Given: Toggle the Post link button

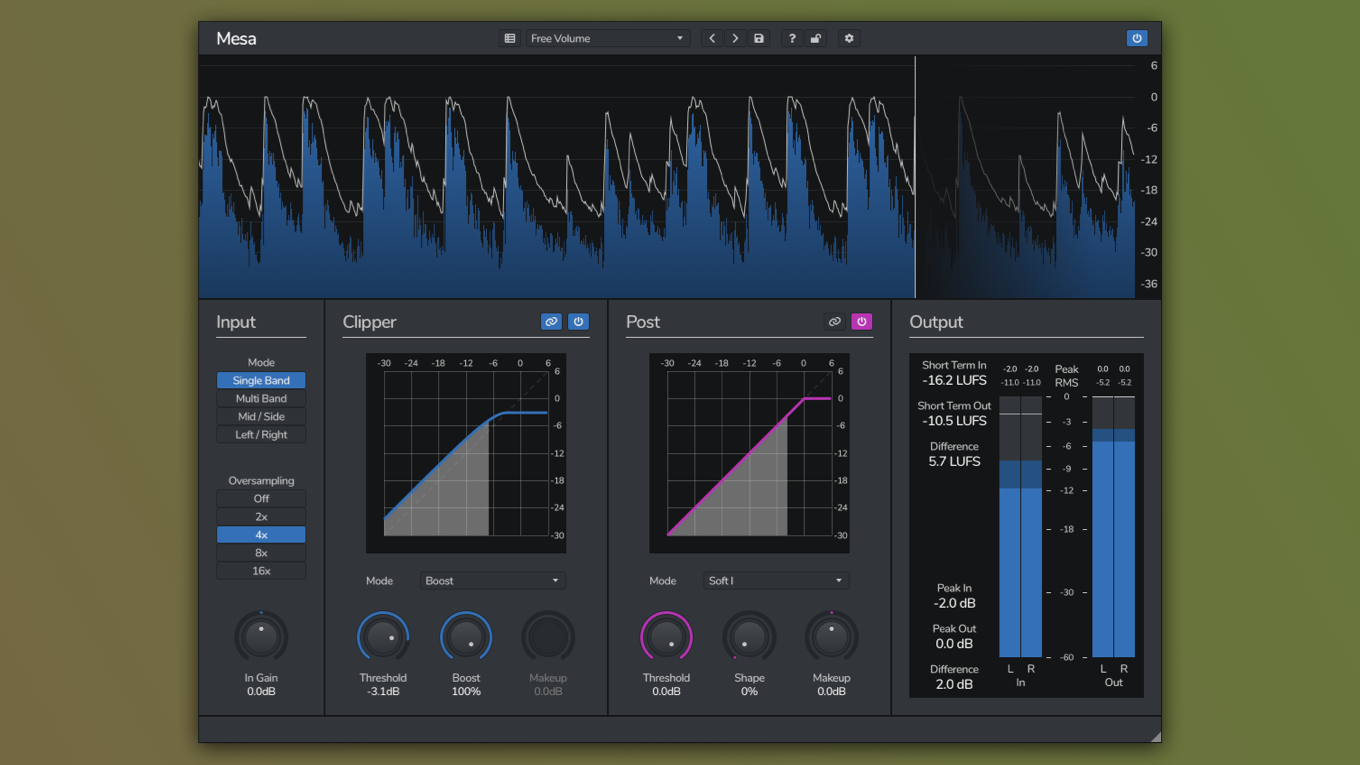Looking at the screenshot, I should pos(835,322).
